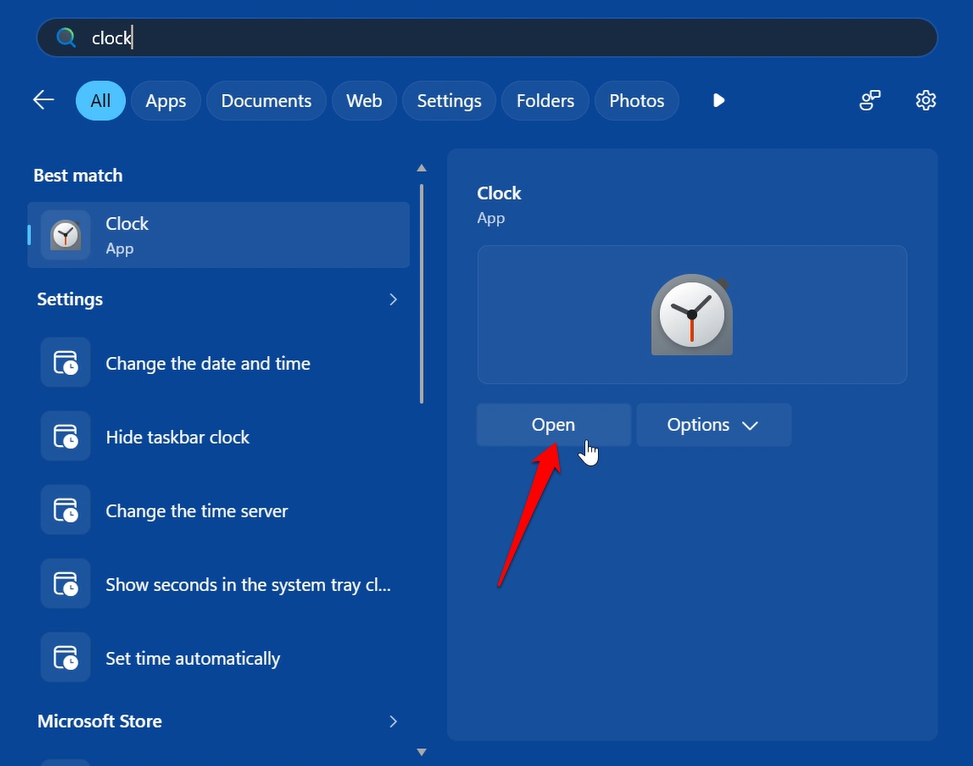Open Change the time server setting
Viewport: 973px width, 766px height.
click(x=218, y=511)
